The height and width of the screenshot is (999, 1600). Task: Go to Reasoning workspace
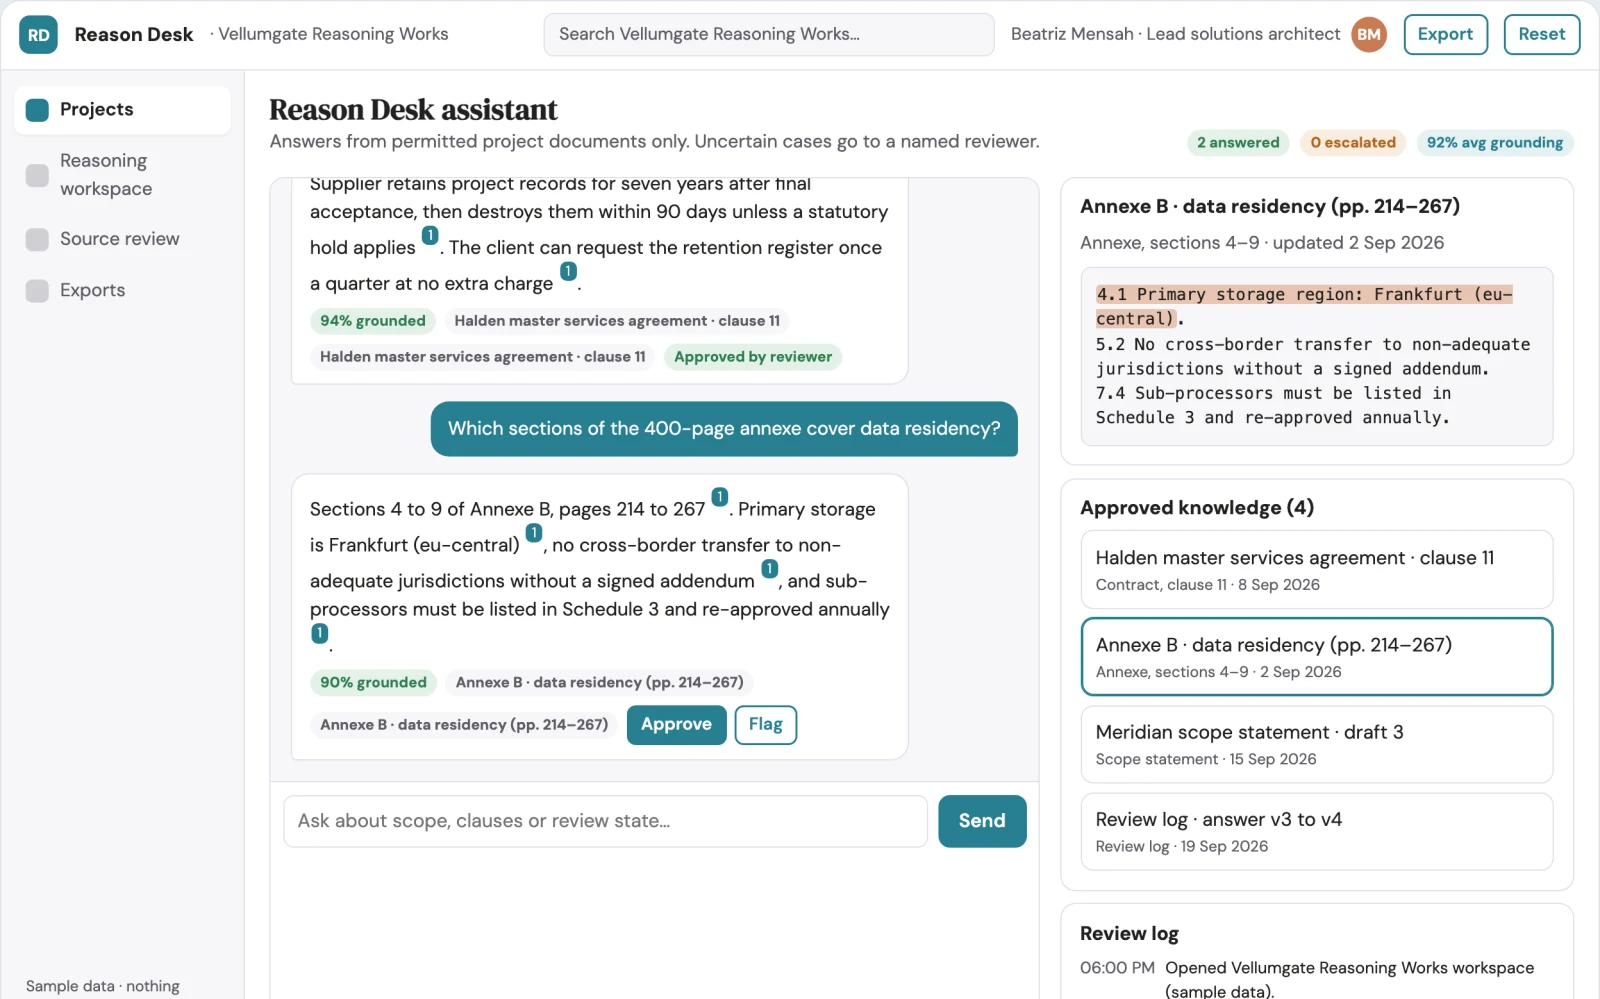click(122, 175)
